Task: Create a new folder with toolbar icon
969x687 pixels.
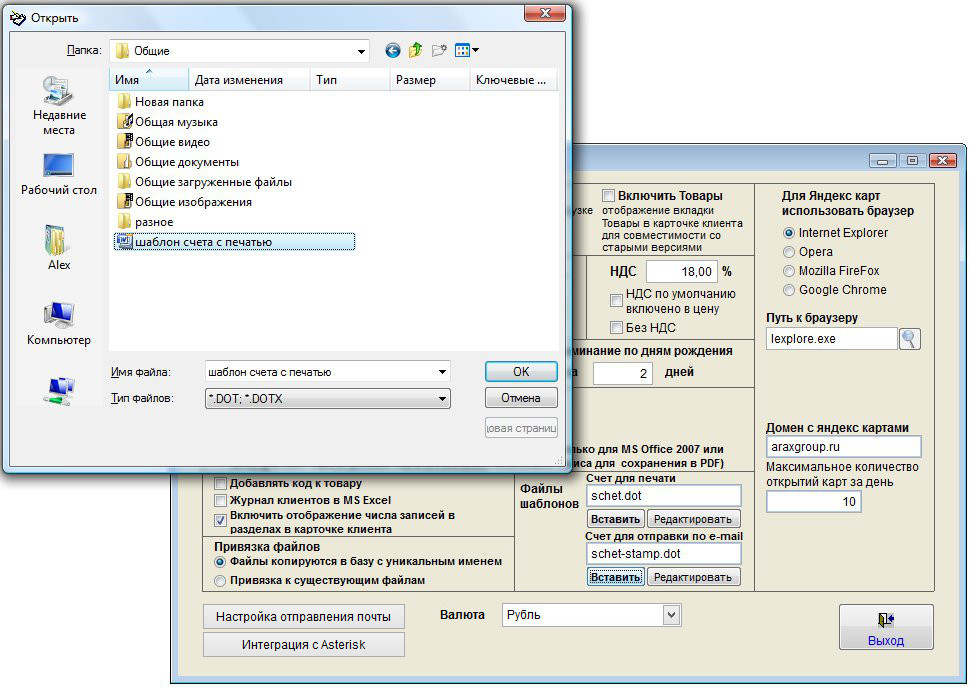Action: 439,51
